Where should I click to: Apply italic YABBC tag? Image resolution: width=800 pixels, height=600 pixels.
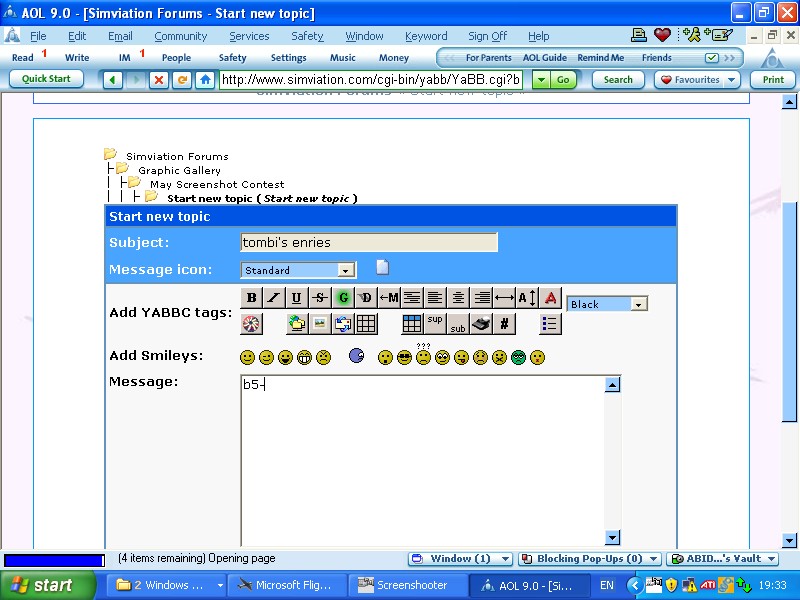tap(274, 297)
